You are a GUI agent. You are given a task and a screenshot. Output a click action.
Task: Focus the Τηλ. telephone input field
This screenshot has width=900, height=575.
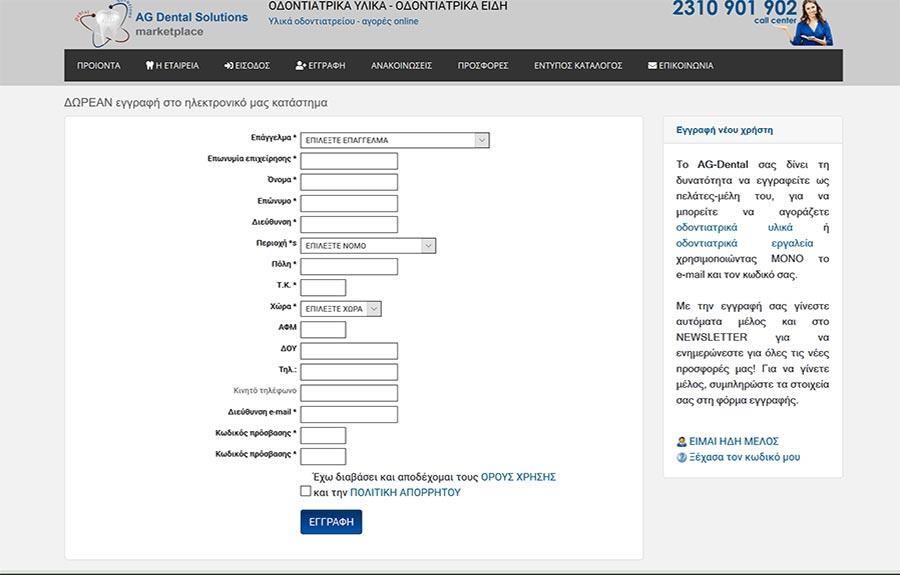tap(349, 372)
